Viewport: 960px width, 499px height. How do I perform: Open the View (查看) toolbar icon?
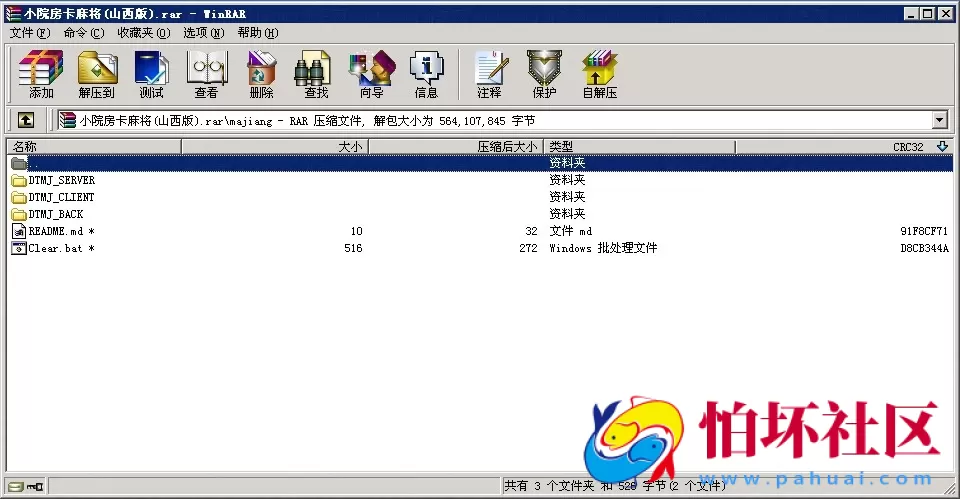[x=206, y=75]
